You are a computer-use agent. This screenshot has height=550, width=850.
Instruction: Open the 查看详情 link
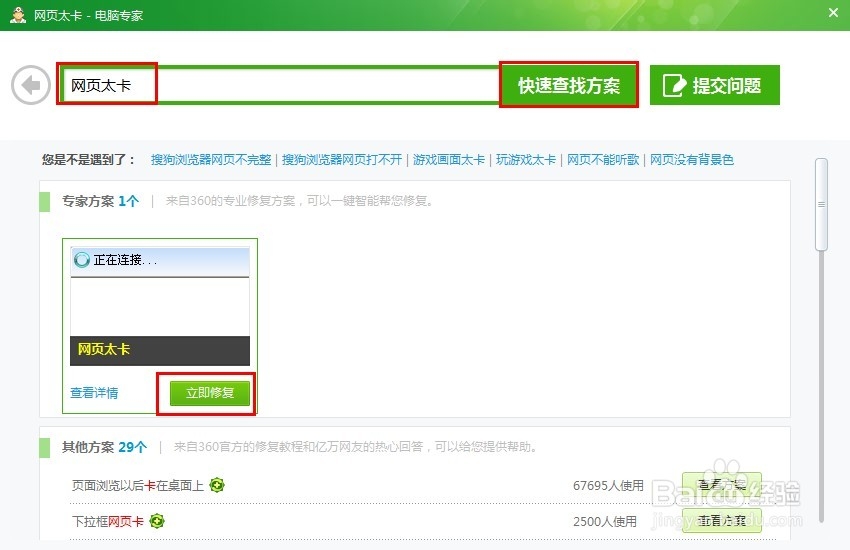(x=94, y=393)
